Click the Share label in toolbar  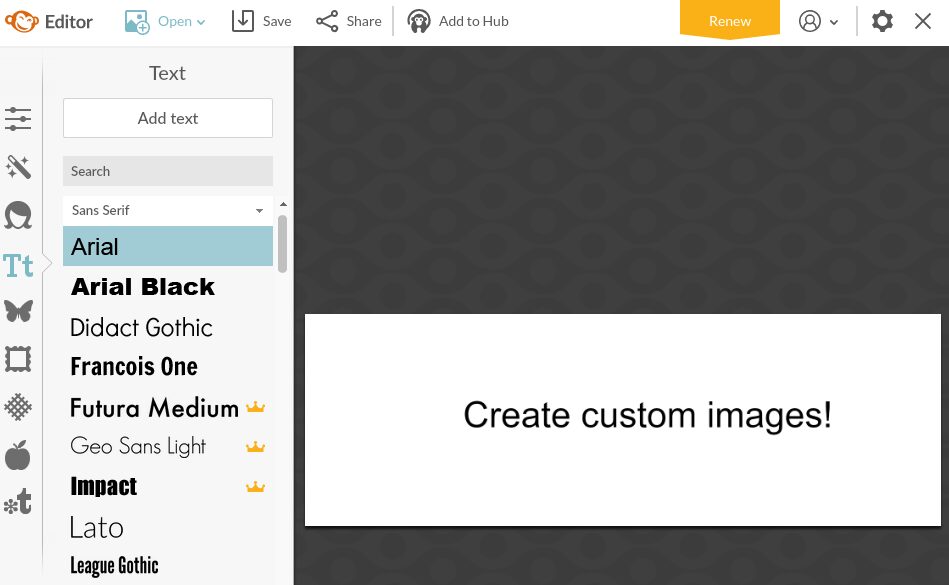pyautogui.click(x=364, y=22)
